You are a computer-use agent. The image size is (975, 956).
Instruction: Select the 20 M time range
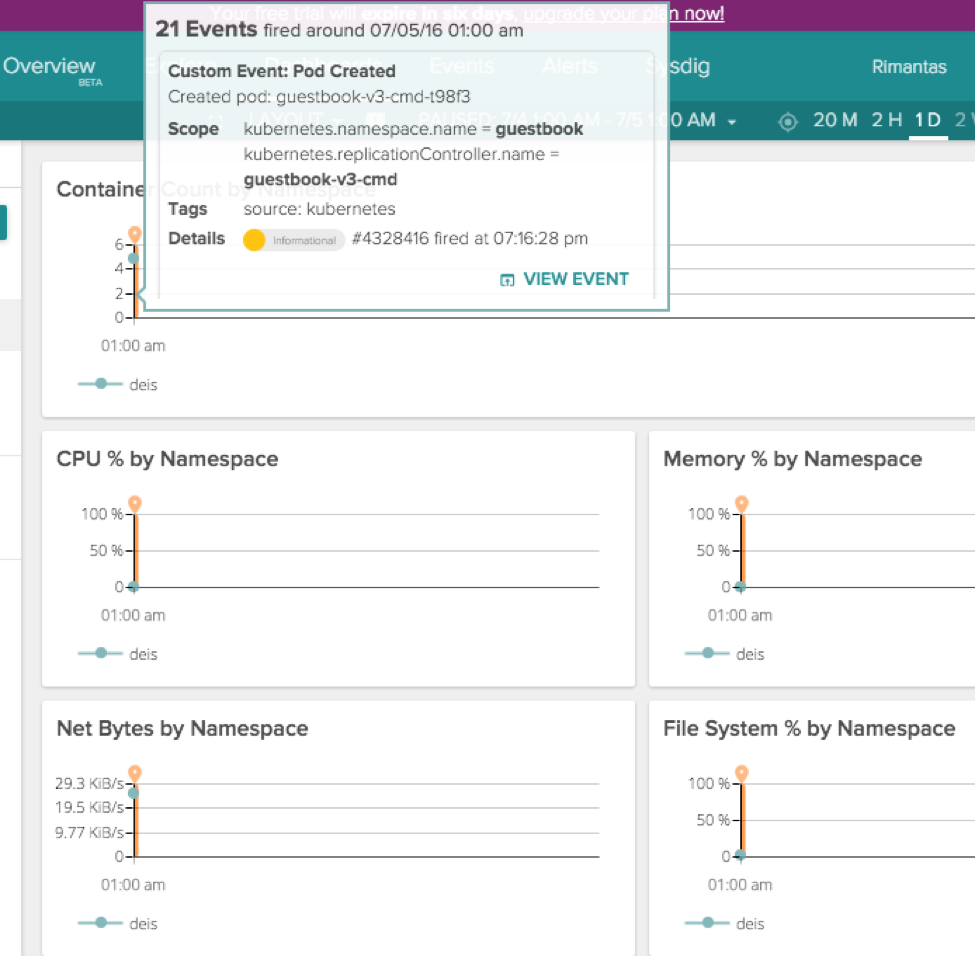coord(835,119)
